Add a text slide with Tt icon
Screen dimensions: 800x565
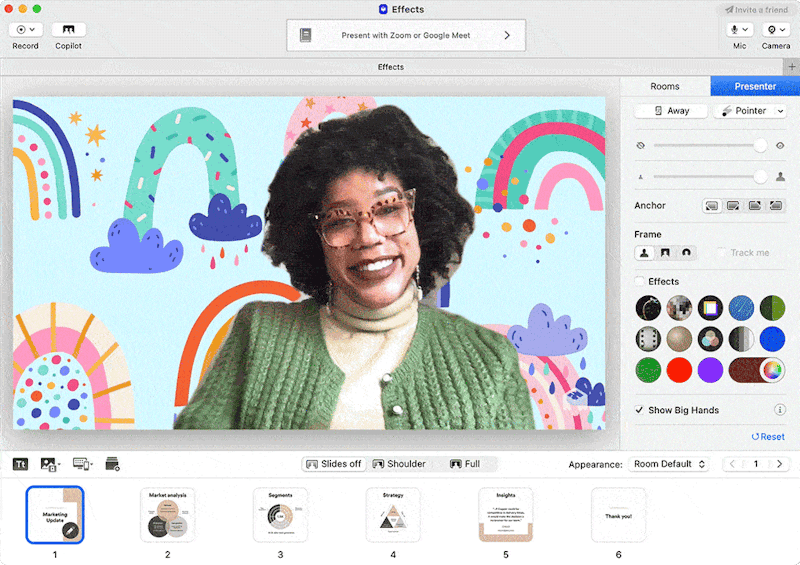pyautogui.click(x=20, y=464)
